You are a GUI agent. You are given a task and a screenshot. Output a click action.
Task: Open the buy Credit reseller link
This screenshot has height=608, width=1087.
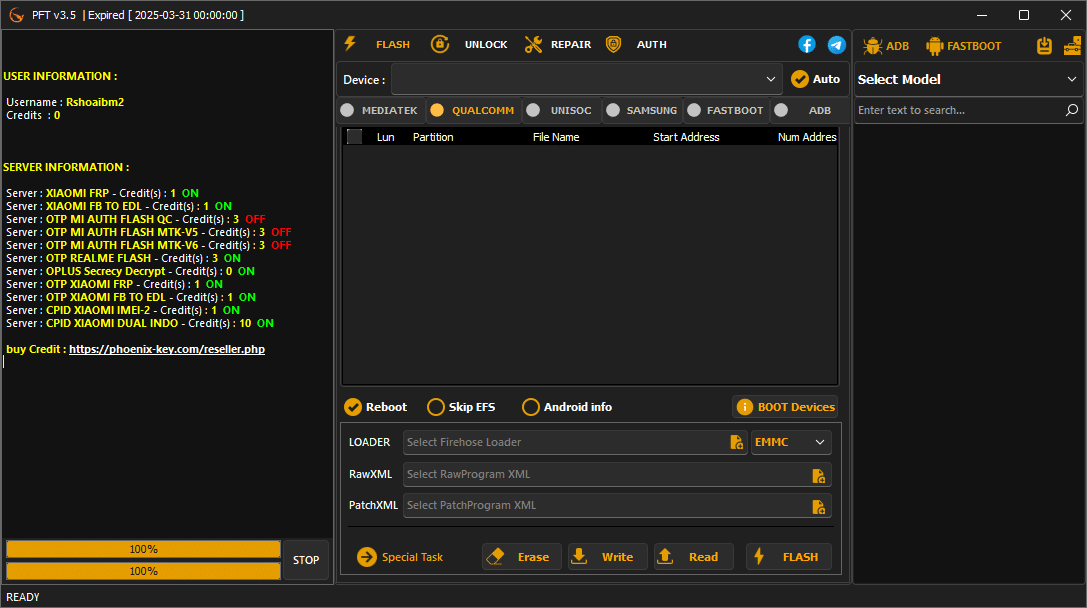pyautogui.click(x=167, y=348)
